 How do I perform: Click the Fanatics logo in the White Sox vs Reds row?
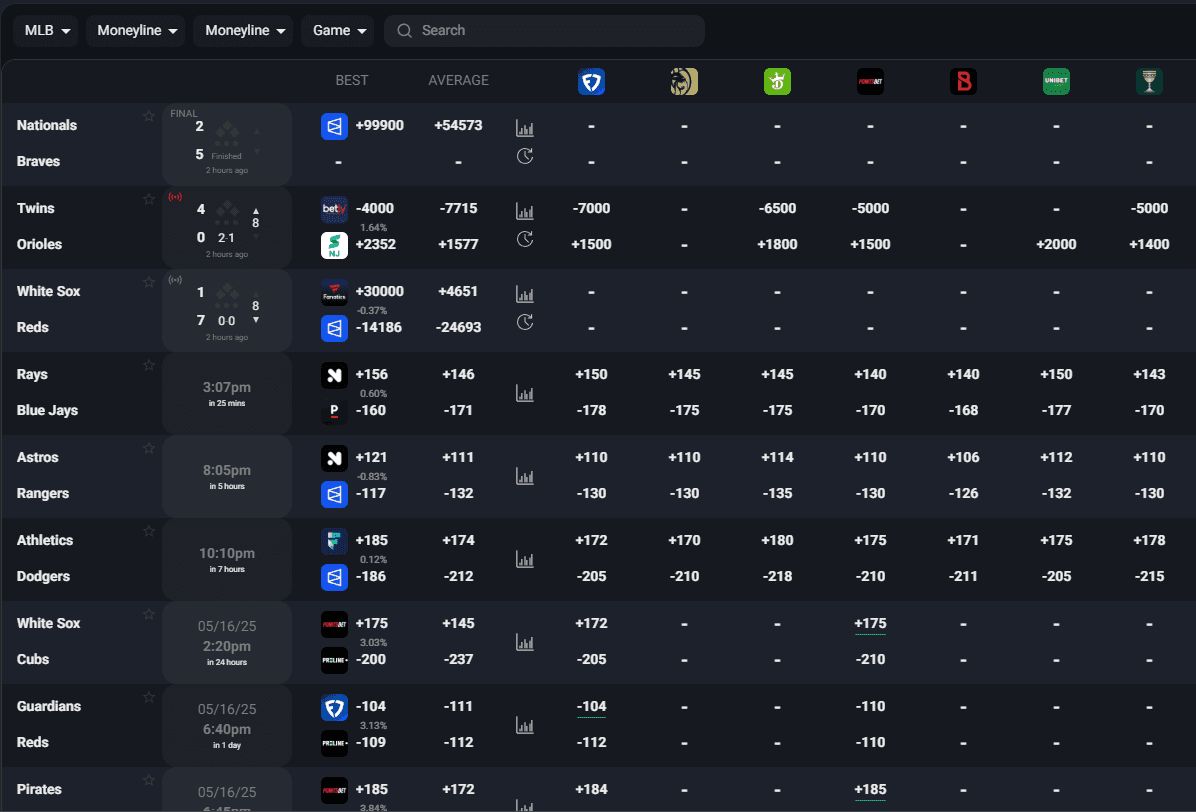(x=334, y=294)
